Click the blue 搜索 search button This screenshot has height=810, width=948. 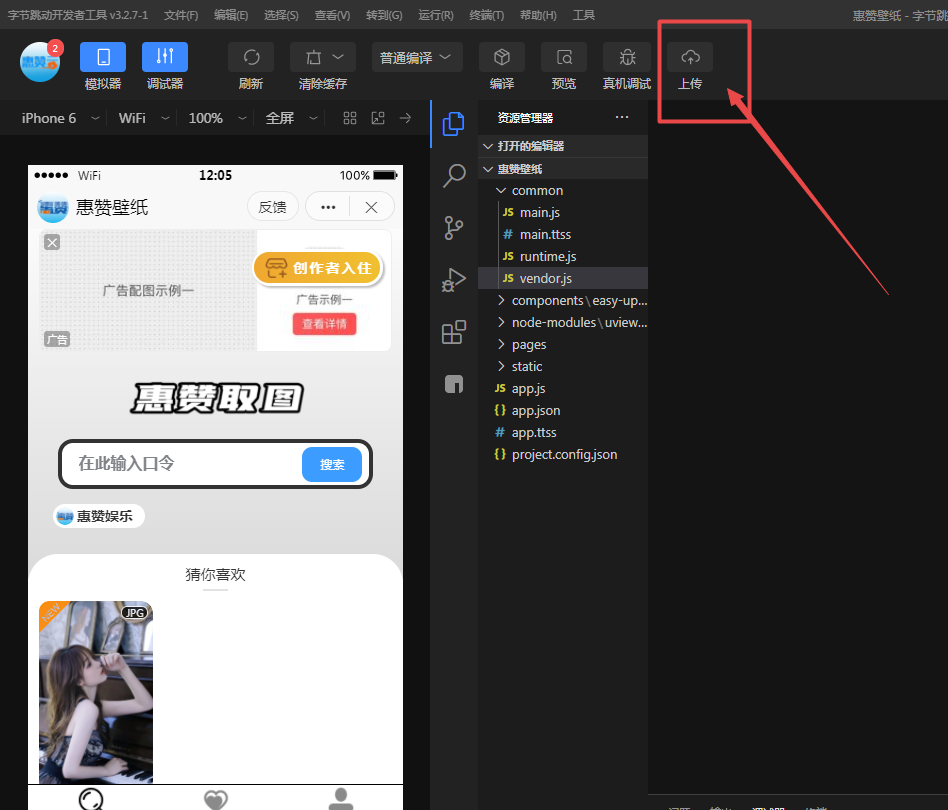pos(332,464)
